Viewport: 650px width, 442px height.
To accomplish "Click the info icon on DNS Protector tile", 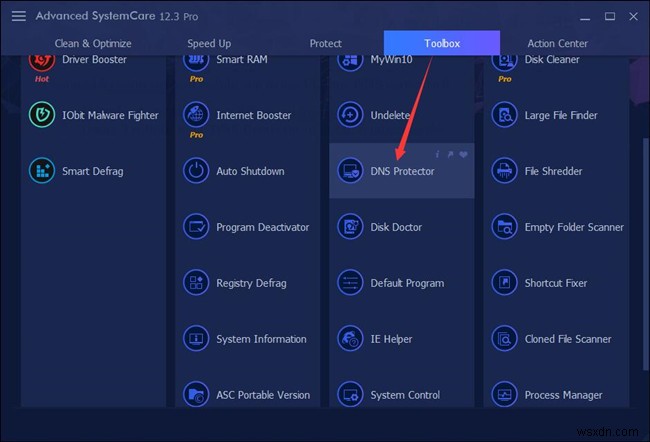I will [437, 154].
